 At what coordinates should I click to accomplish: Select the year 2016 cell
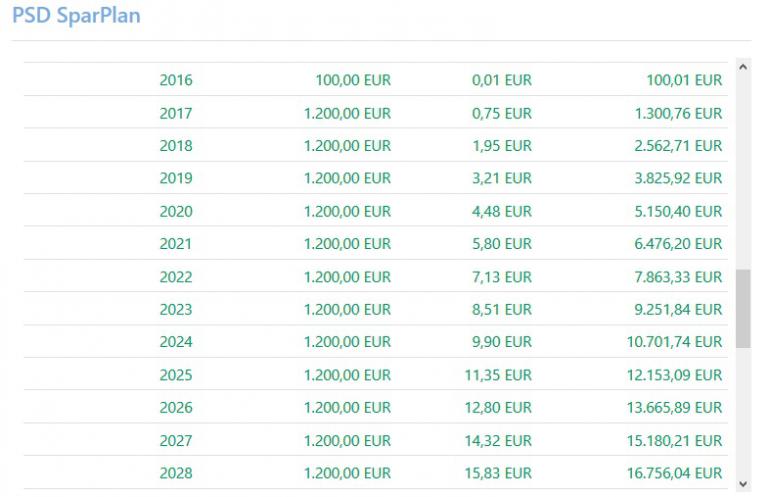pos(176,80)
